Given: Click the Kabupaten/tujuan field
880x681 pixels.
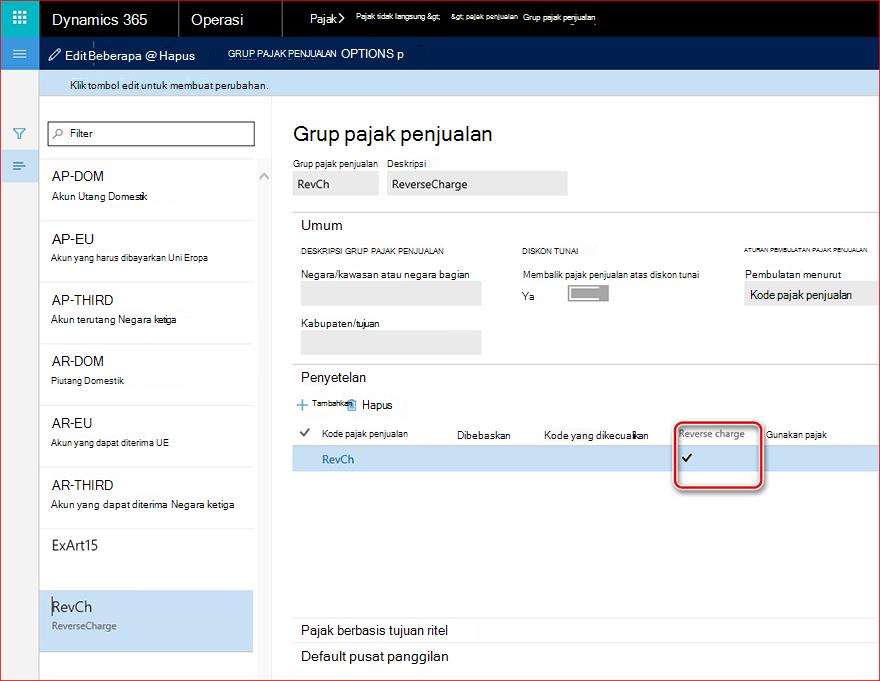Looking at the screenshot, I should coord(391,342).
